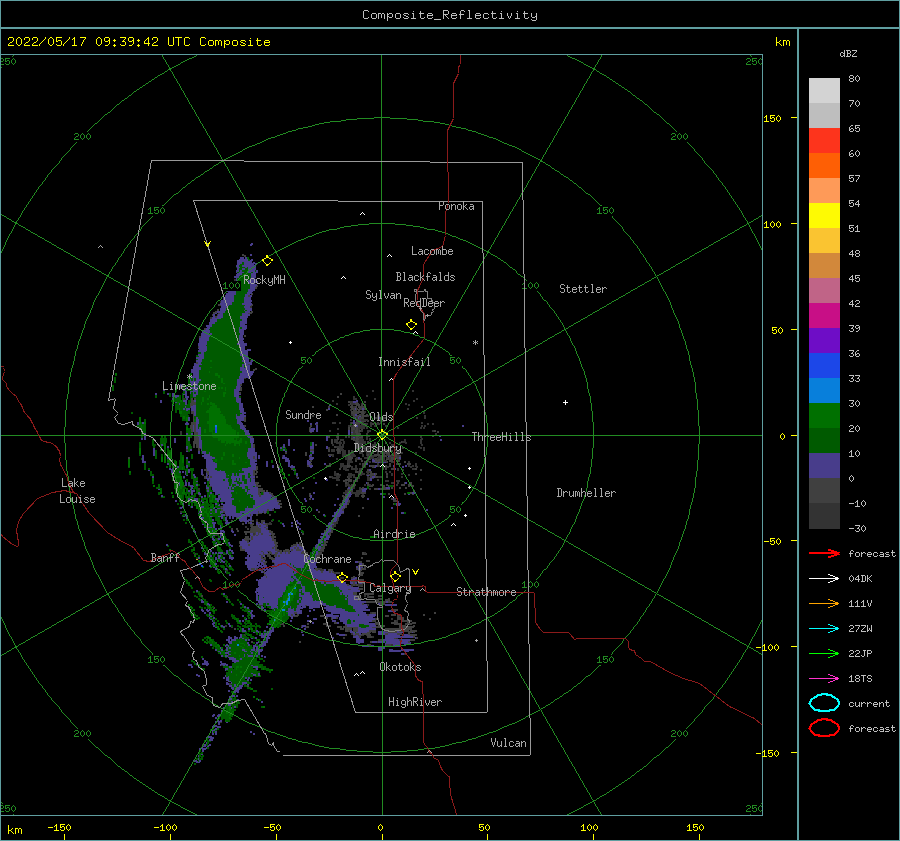The image size is (900, 841).
Task: Select the white 04DK arrow legend icon
Action: pyautogui.click(x=824, y=578)
